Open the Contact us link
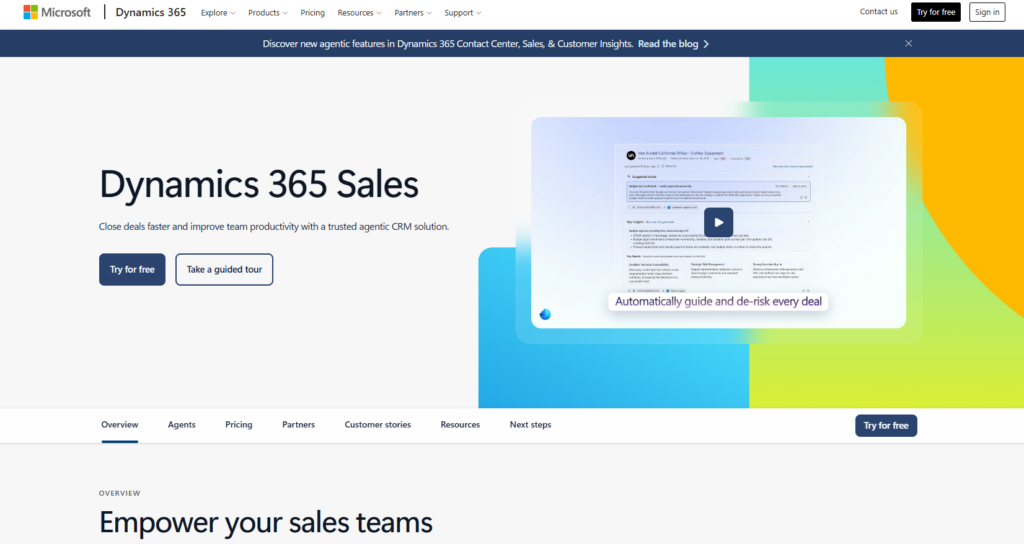This screenshot has width=1024, height=544. pos(878,12)
